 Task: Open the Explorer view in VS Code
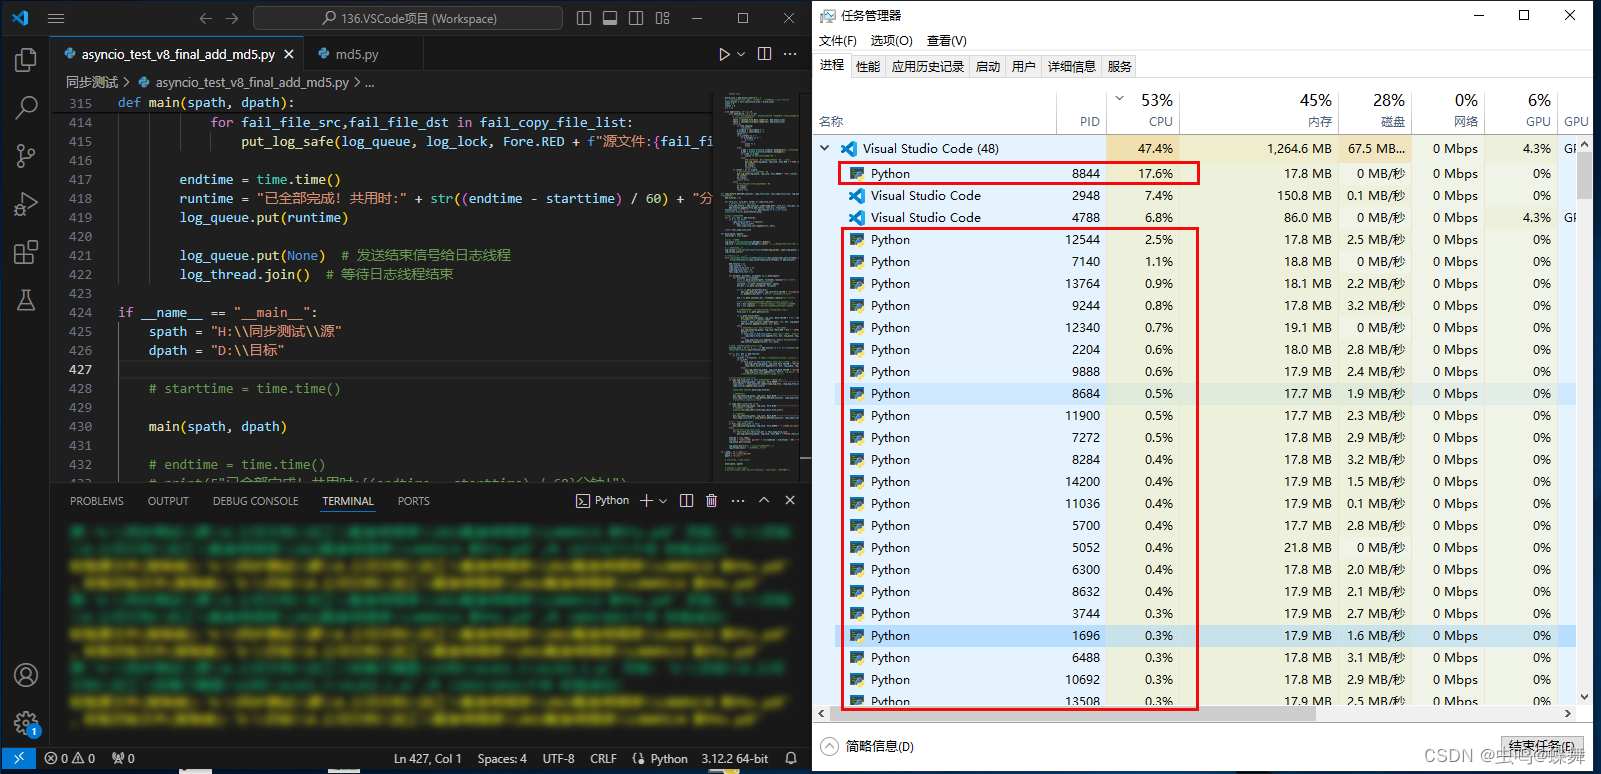[26, 60]
